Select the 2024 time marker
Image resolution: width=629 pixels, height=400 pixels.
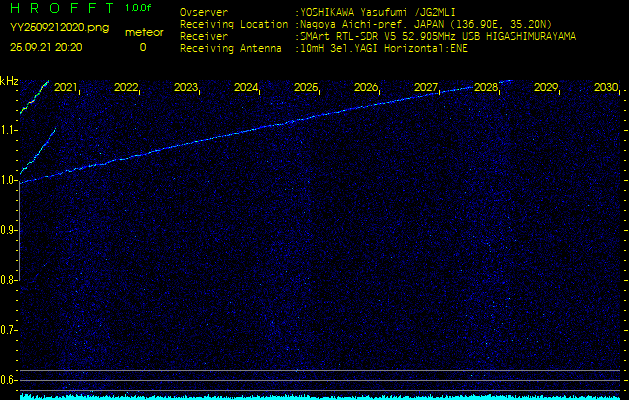pyautogui.click(x=246, y=88)
